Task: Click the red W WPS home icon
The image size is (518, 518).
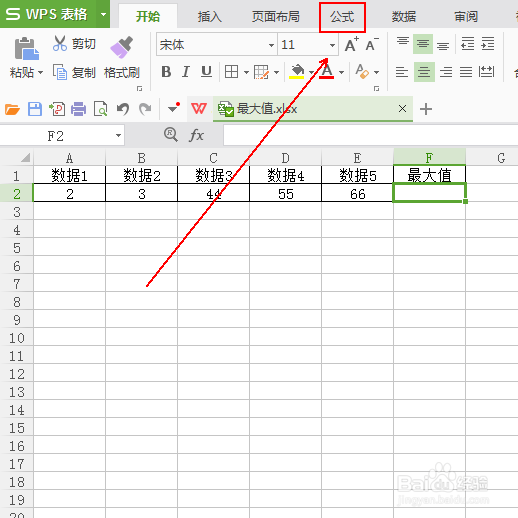Action: [x=199, y=109]
